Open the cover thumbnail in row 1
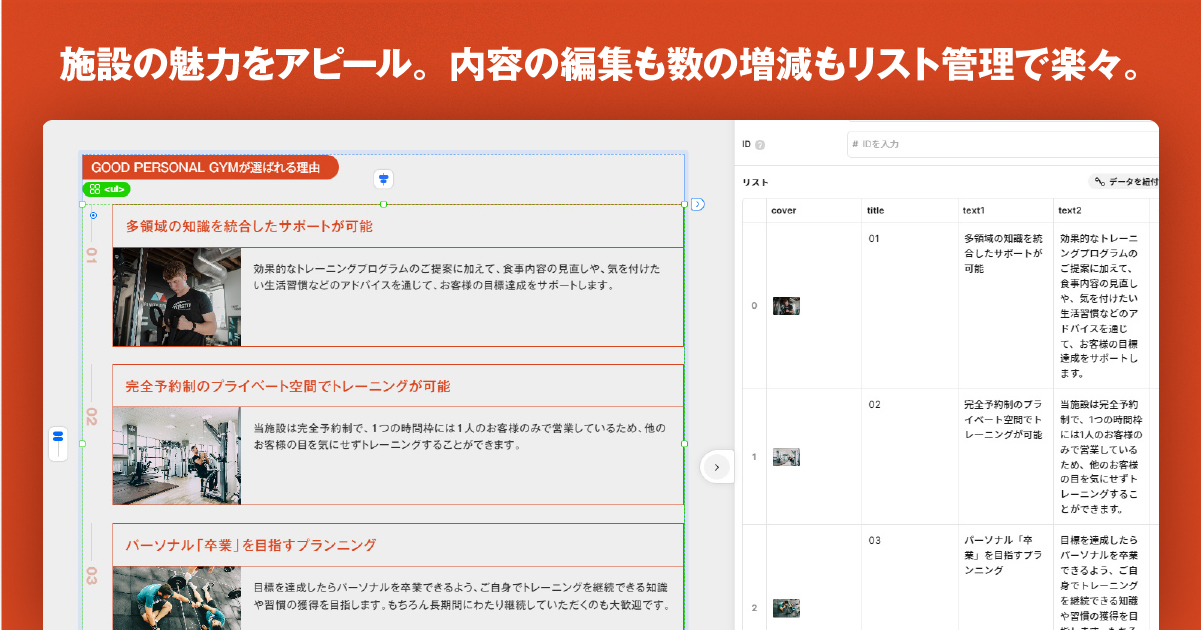 click(x=786, y=457)
